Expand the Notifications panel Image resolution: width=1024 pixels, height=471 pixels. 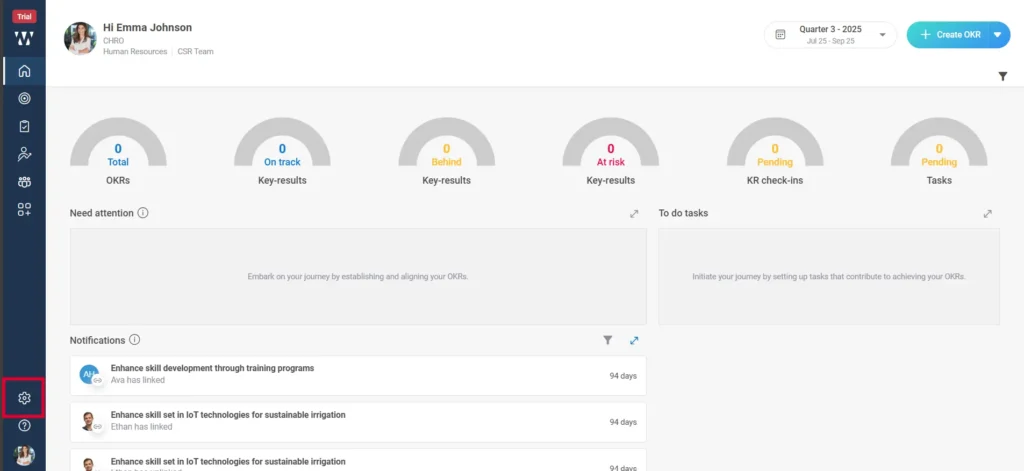(x=634, y=340)
